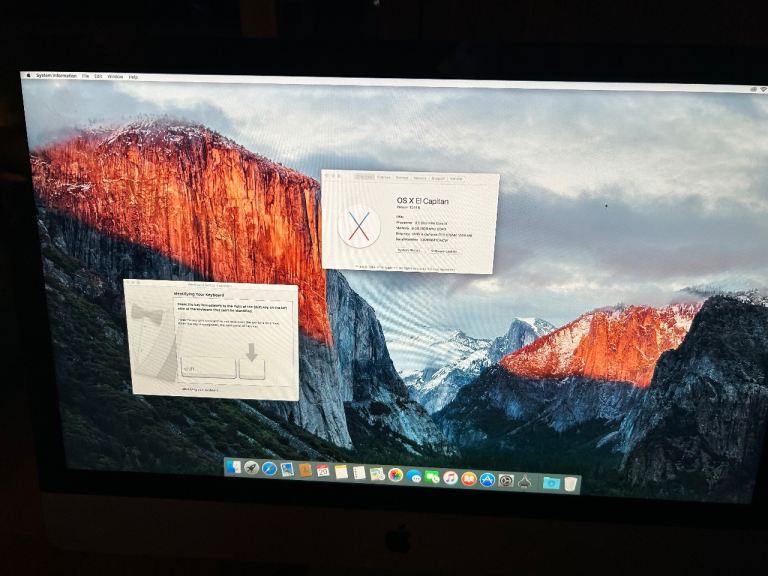768x576 pixels.
Task: Click the System Report button
Action: pyautogui.click(x=408, y=250)
